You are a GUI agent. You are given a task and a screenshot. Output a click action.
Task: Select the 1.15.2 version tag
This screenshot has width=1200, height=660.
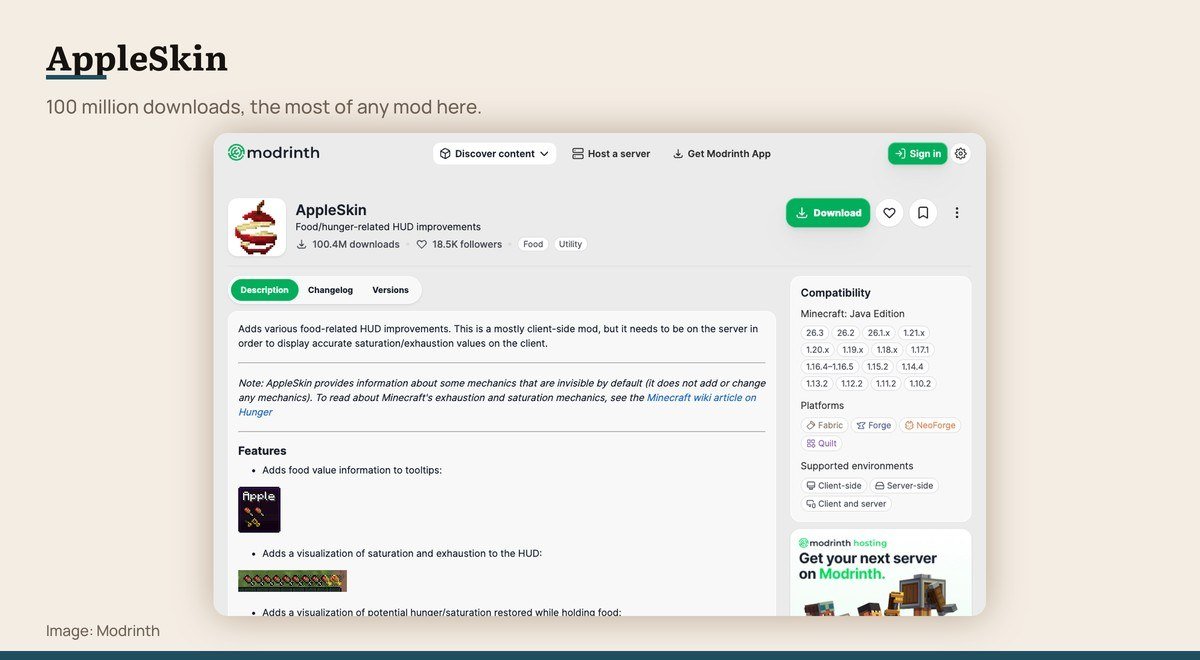click(x=877, y=367)
